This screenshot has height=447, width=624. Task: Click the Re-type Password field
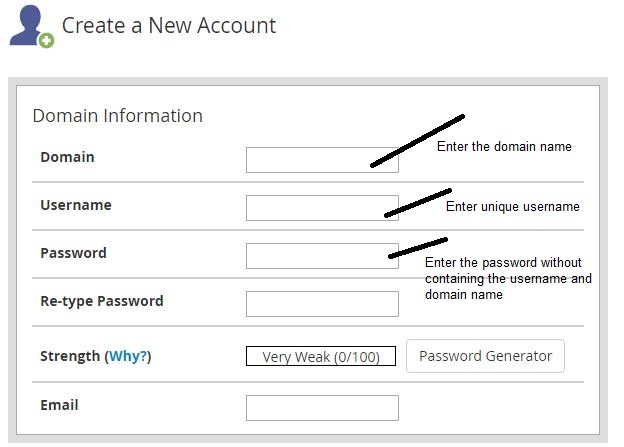(x=322, y=304)
